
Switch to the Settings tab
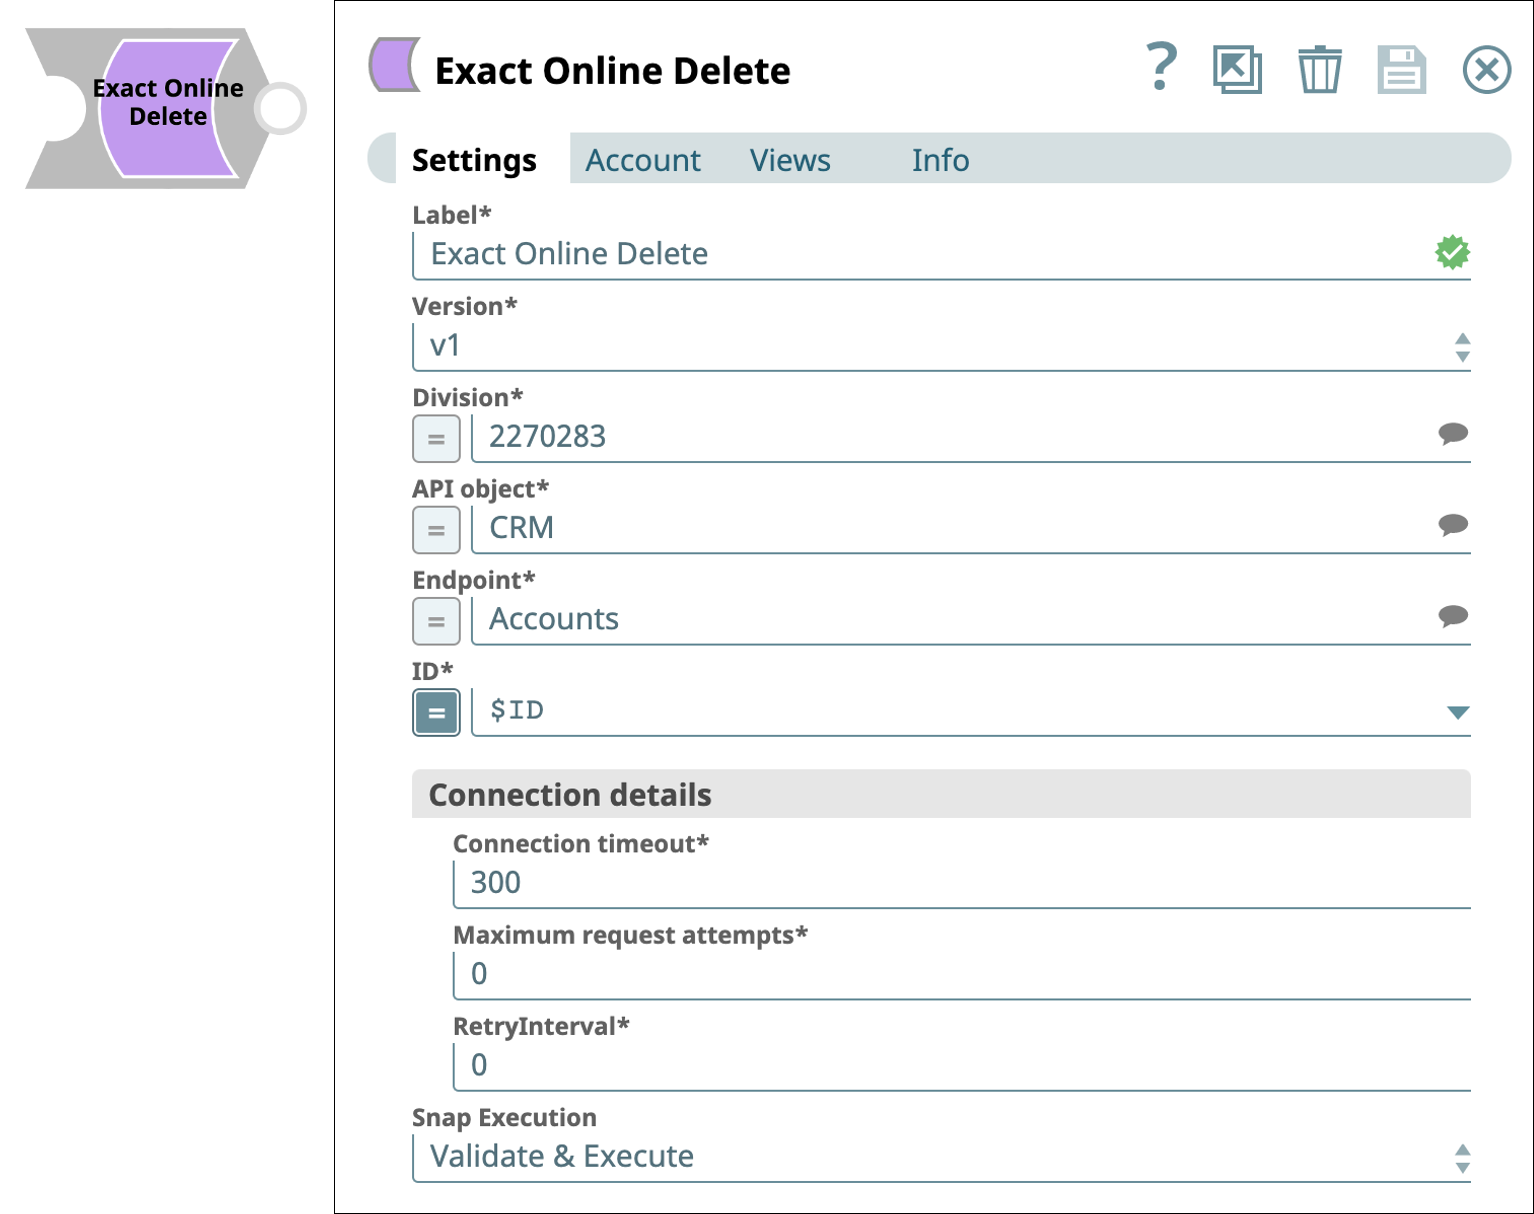pos(474,160)
